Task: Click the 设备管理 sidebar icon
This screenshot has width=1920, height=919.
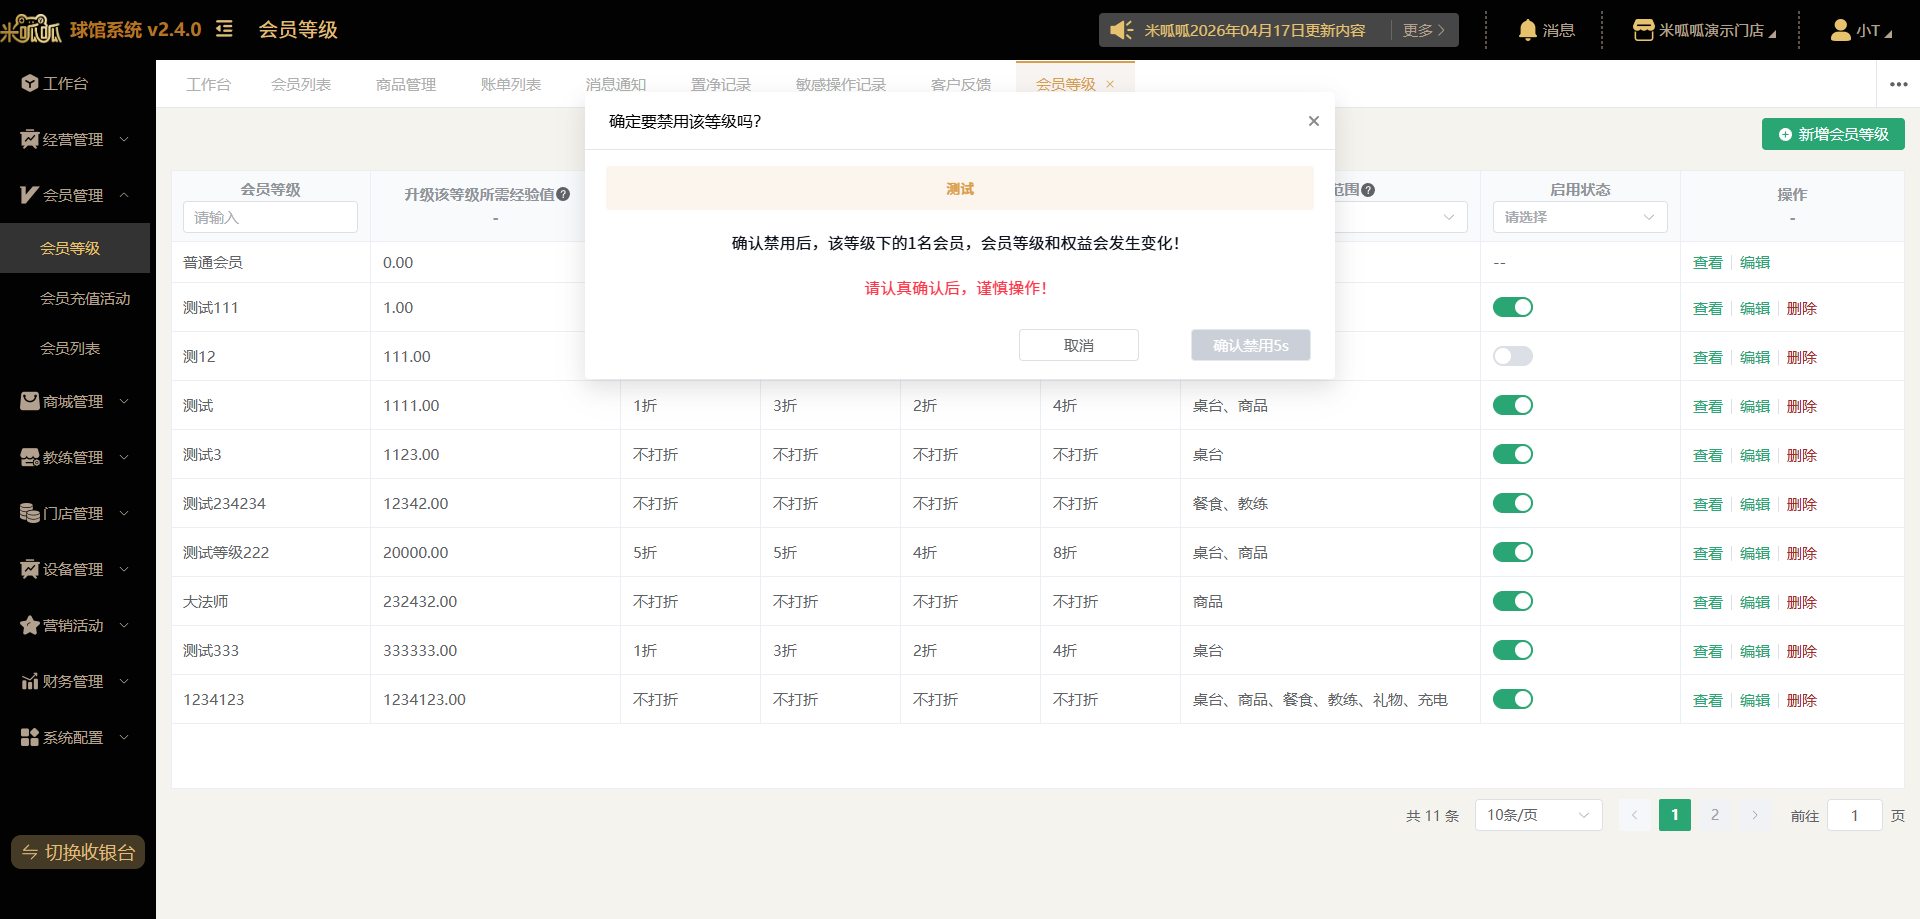Action: [30, 569]
